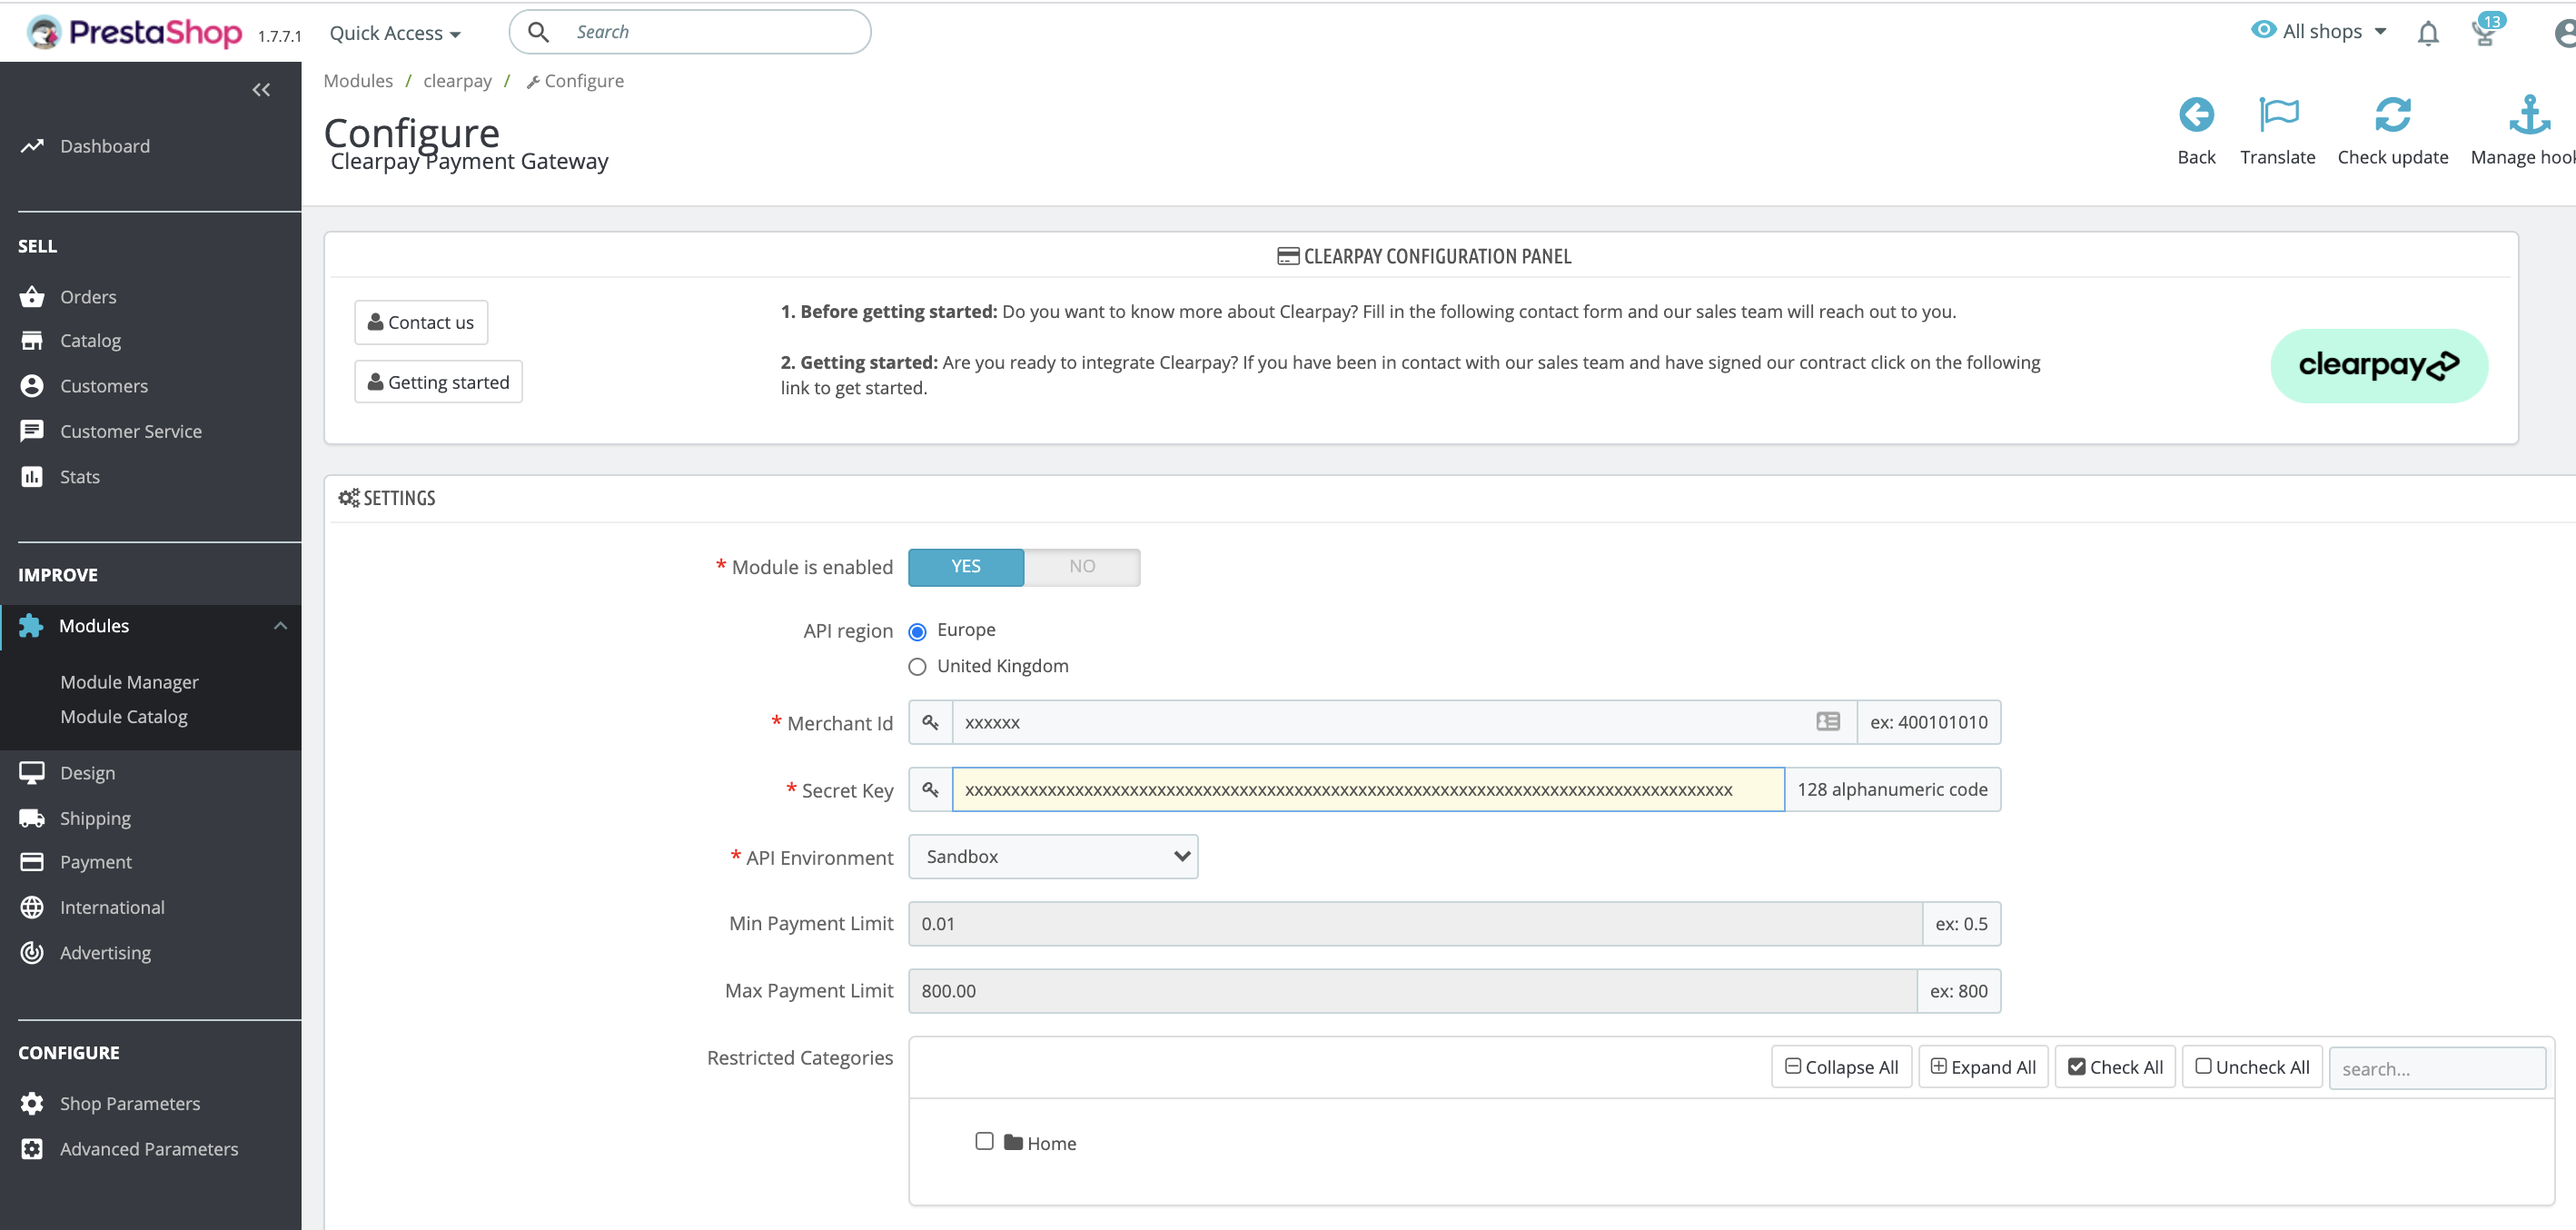This screenshot has height=1230, width=2576.
Task: Open Module Catalog submenu item
Action: pyautogui.click(x=124, y=717)
